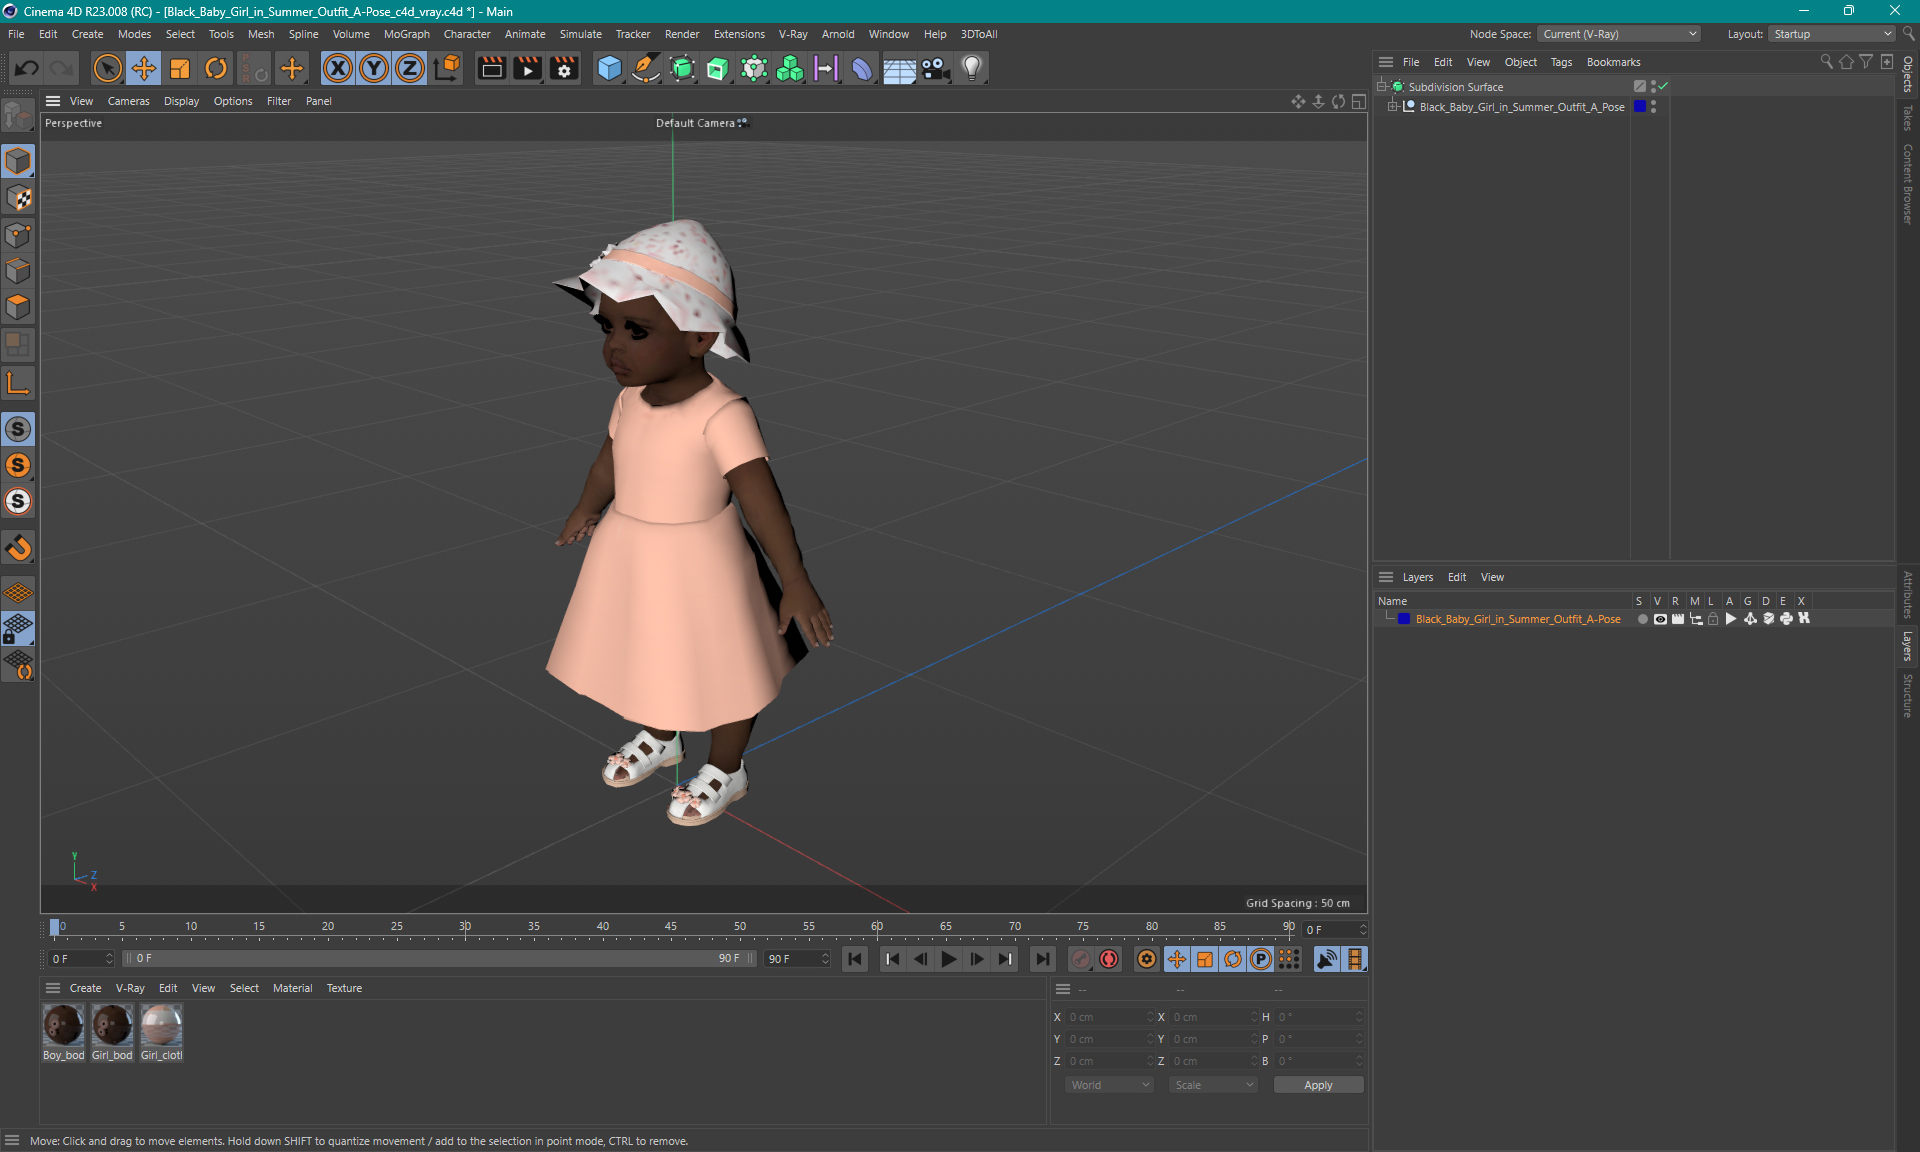Add a MoGraph Cloner icon

pos(790,68)
